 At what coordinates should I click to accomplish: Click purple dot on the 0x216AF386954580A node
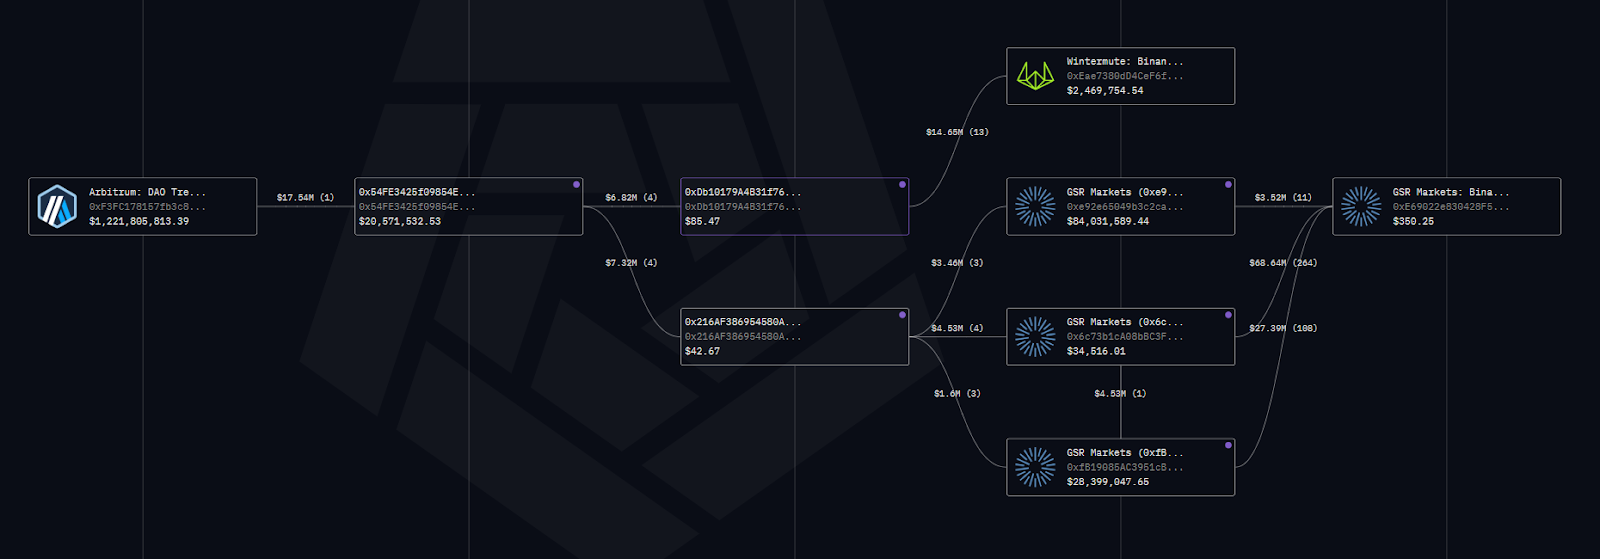point(902,315)
